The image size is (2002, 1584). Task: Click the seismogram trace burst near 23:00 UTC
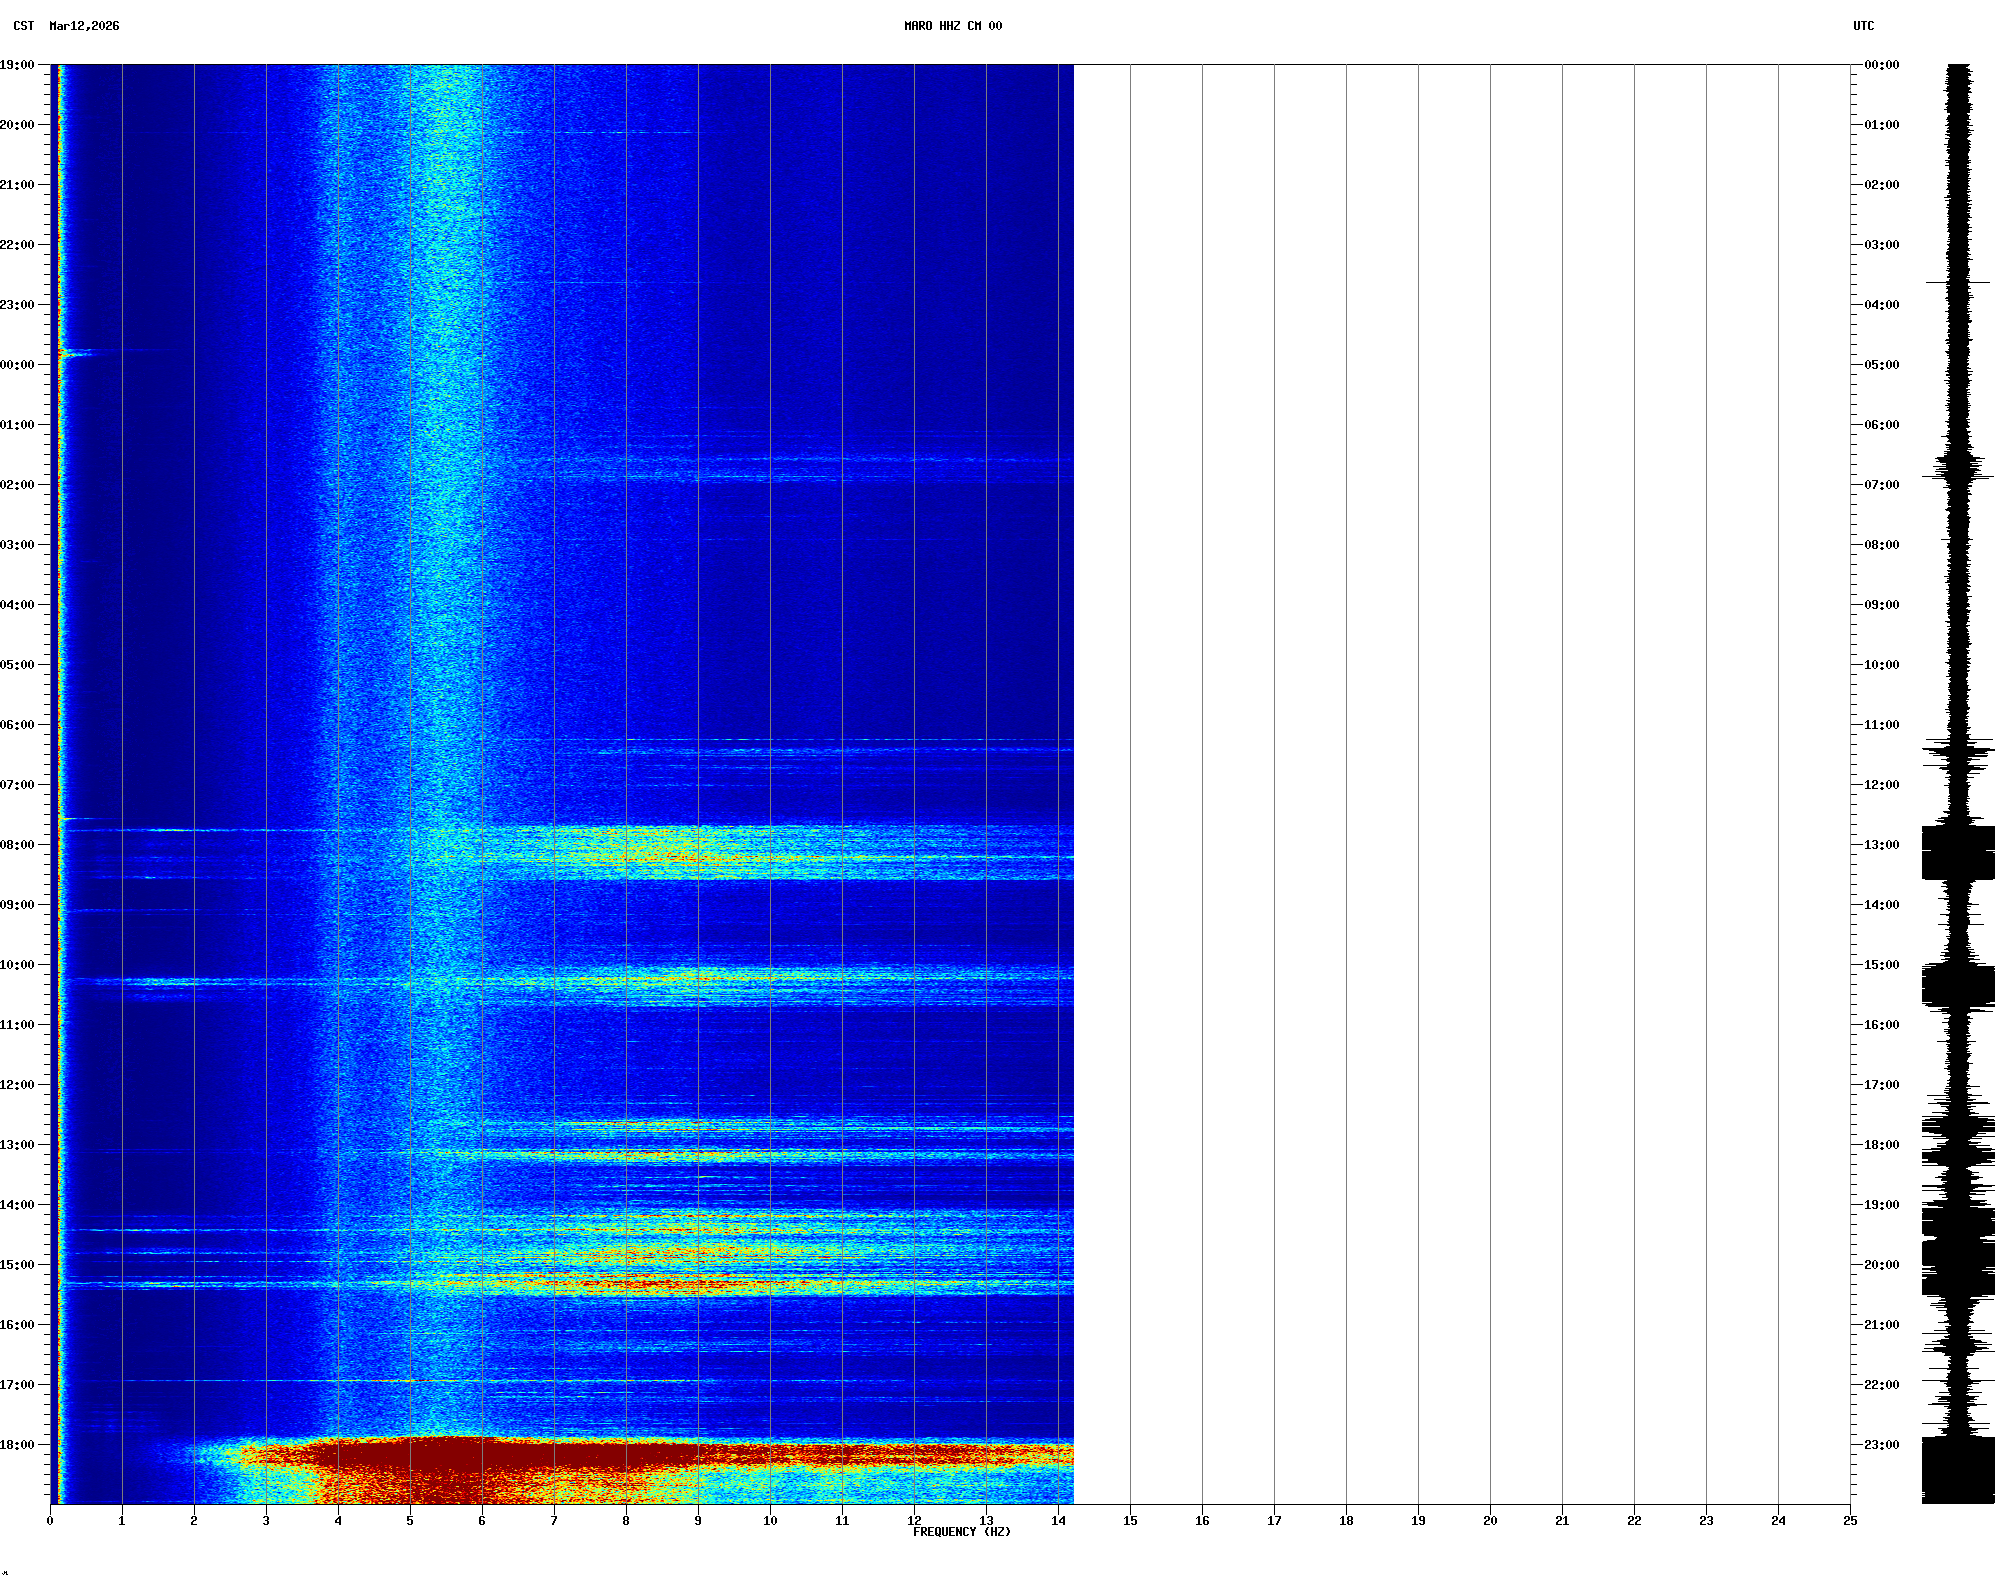[x=1957, y=1470]
